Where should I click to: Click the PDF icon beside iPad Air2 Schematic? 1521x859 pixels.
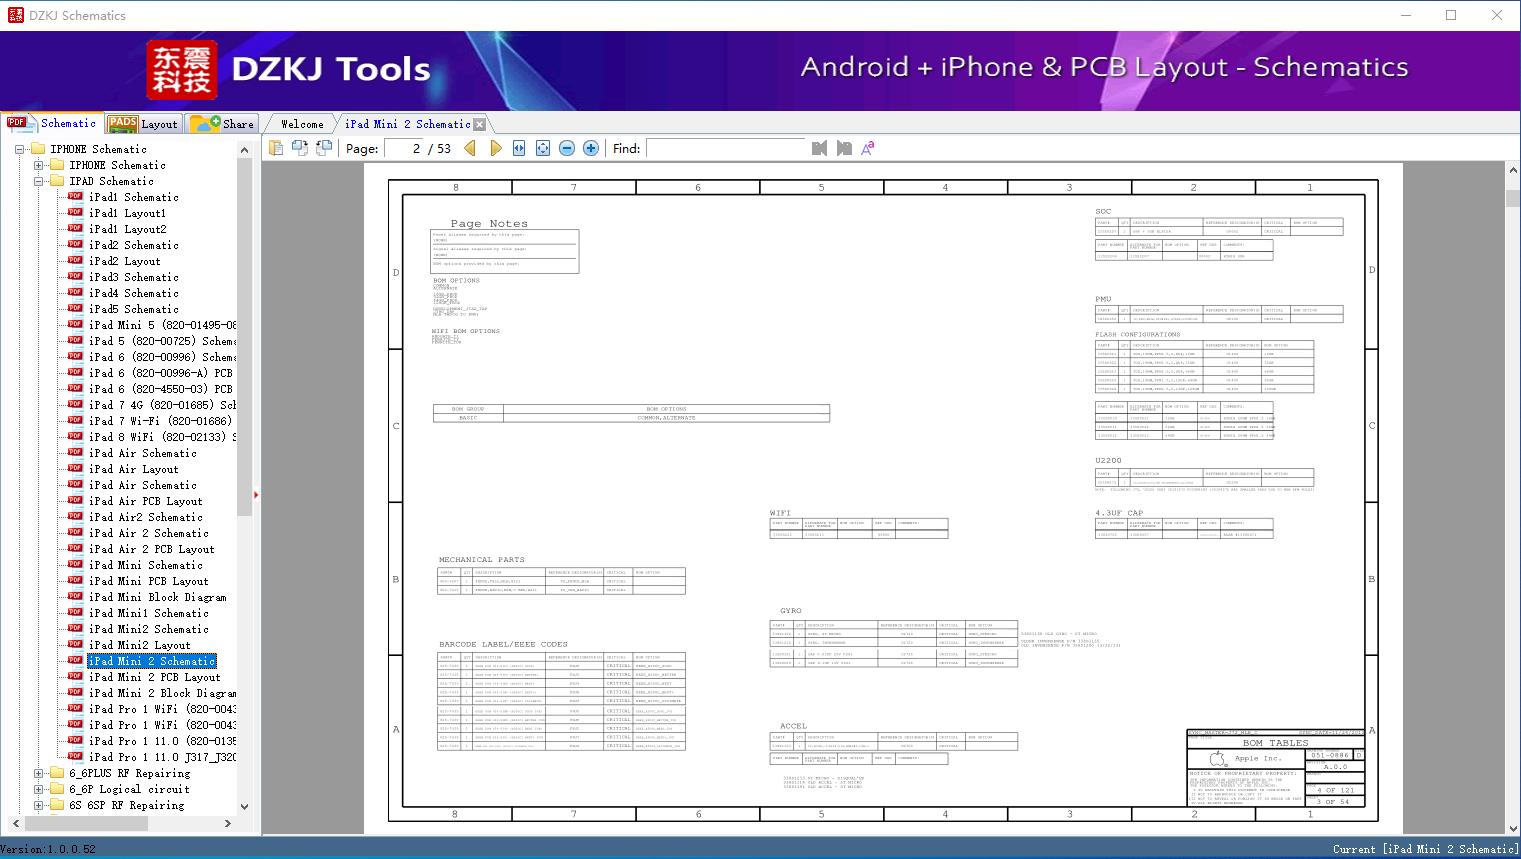[x=76, y=517]
